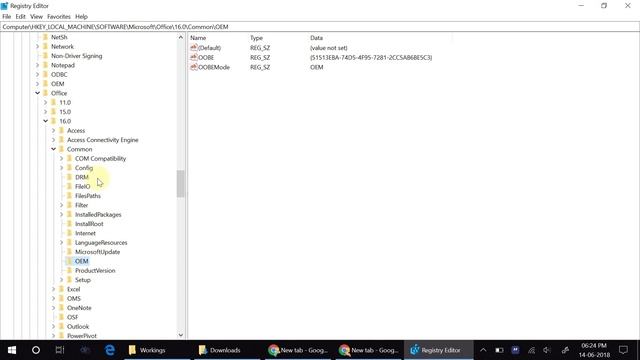This screenshot has width=640, height=360.
Task: Click the registry path address bar
Action: pos(320,27)
